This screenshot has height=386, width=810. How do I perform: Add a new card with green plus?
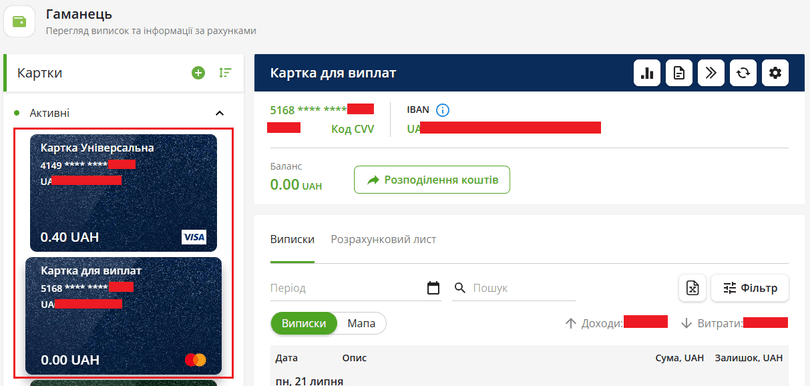click(x=198, y=73)
